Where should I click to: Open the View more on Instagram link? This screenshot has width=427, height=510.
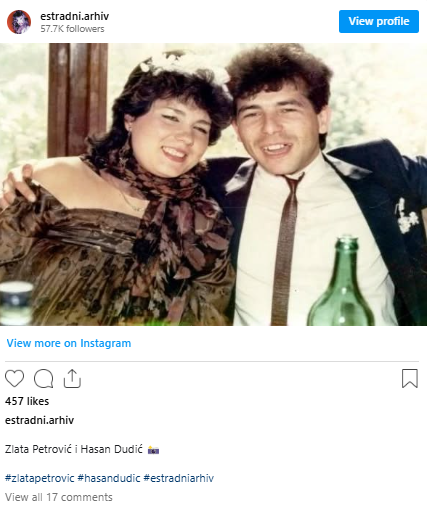click(69, 343)
